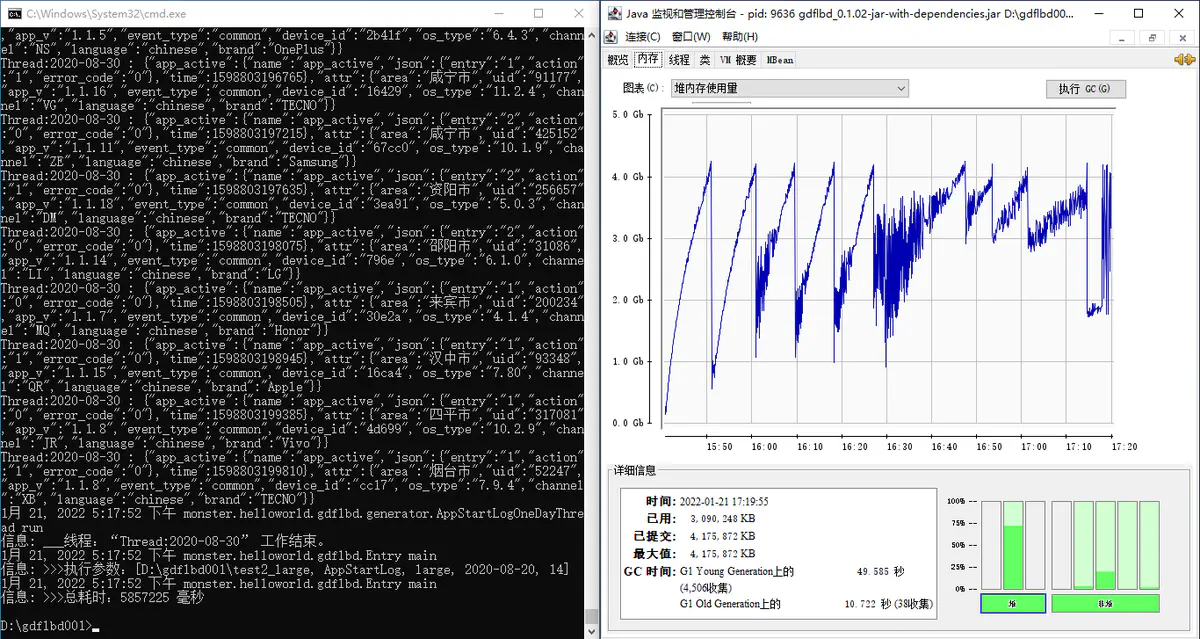Click the 1.0 Gb chart axis label
Image resolution: width=1200 pixels, height=639 pixels.
click(627, 361)
